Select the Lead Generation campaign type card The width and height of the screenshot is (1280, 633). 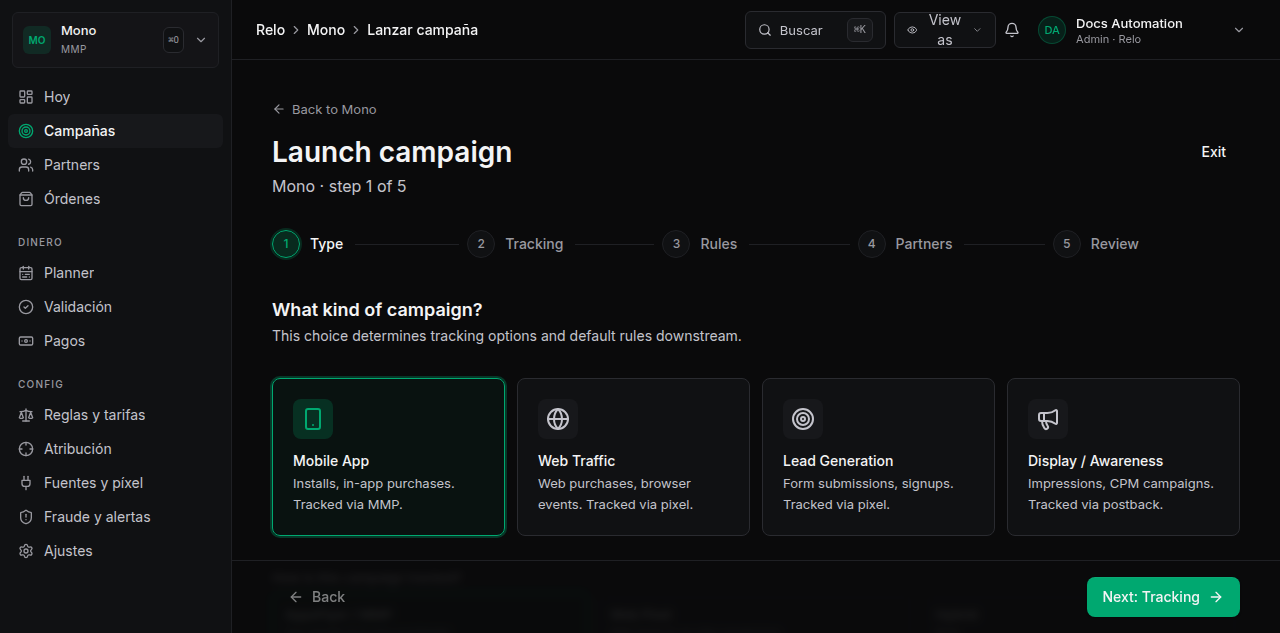click(878, 457)
